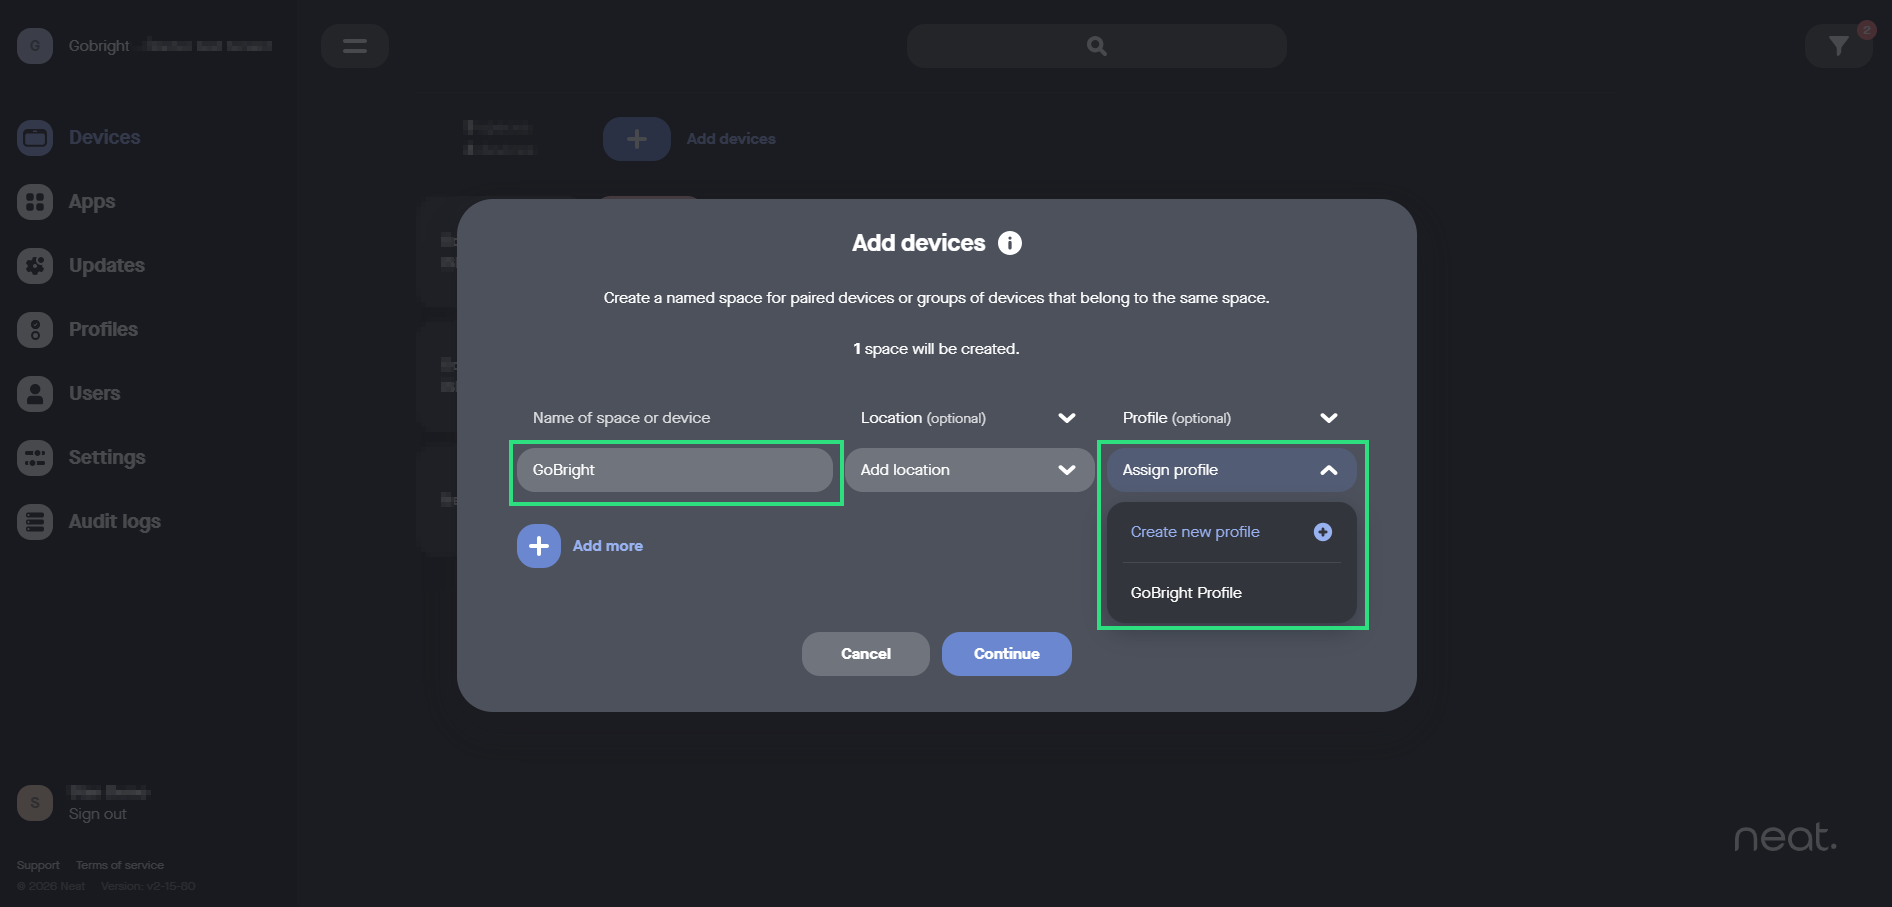The width and height of the screenshot is (1892, 907).
Task: Click the Updates gear icon in sidebar
Action: click(x=35, y=266)
